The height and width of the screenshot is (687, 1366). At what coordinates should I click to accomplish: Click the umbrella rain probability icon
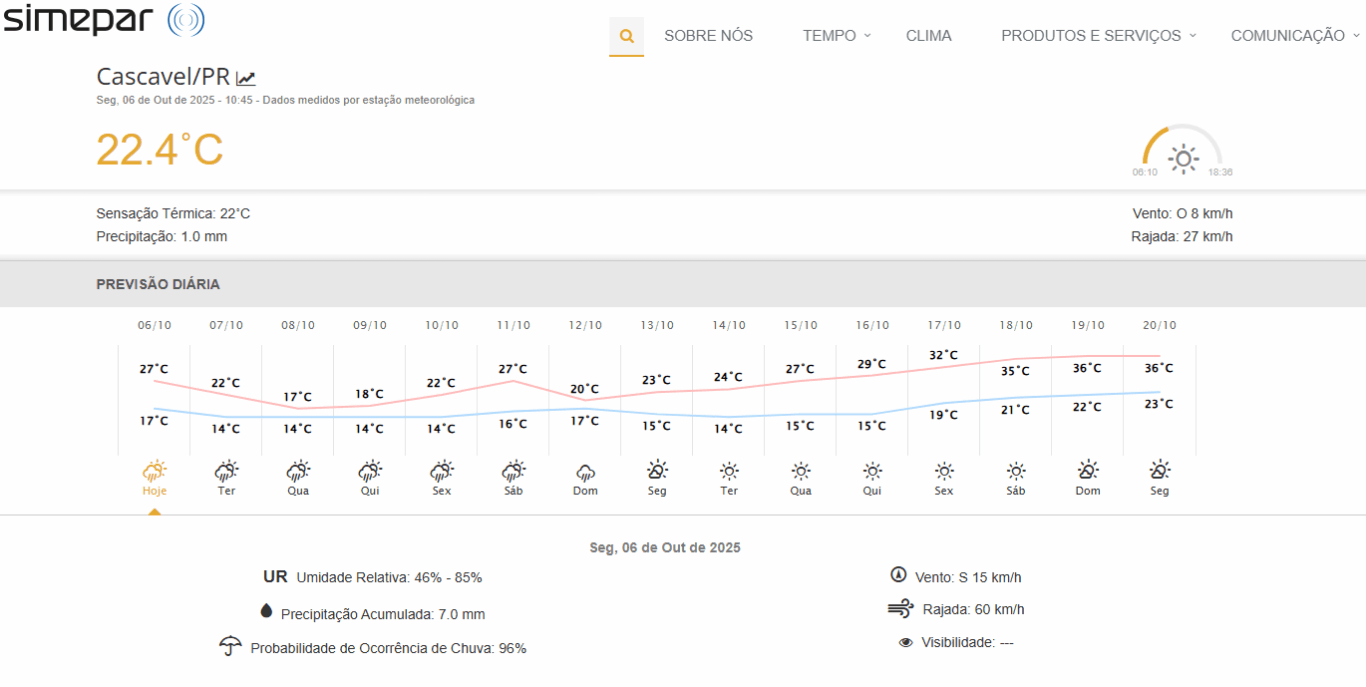[x=230, y=646]
